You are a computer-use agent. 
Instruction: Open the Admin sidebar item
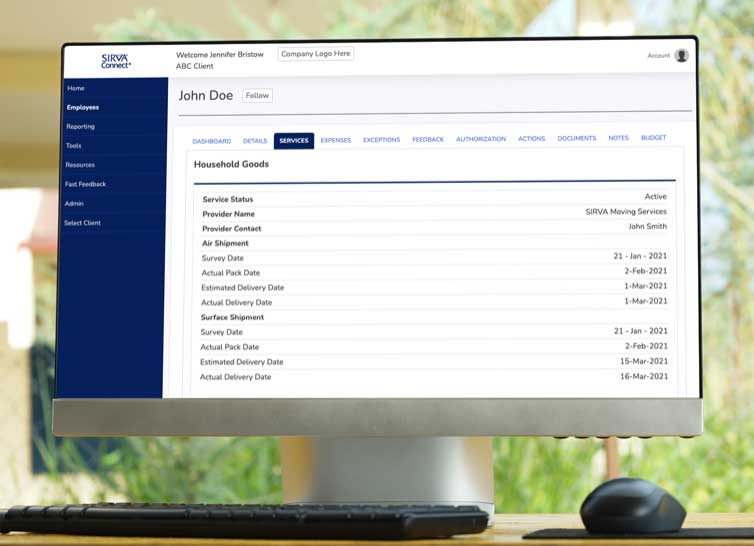pyautogui.click(x=74, y=203)
